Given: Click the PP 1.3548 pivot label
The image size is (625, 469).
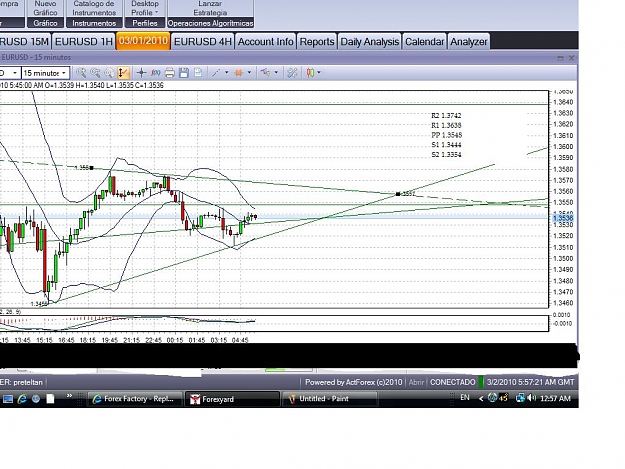Looking at the screenshot, I should pyautogui.click(x=446, y=135).
